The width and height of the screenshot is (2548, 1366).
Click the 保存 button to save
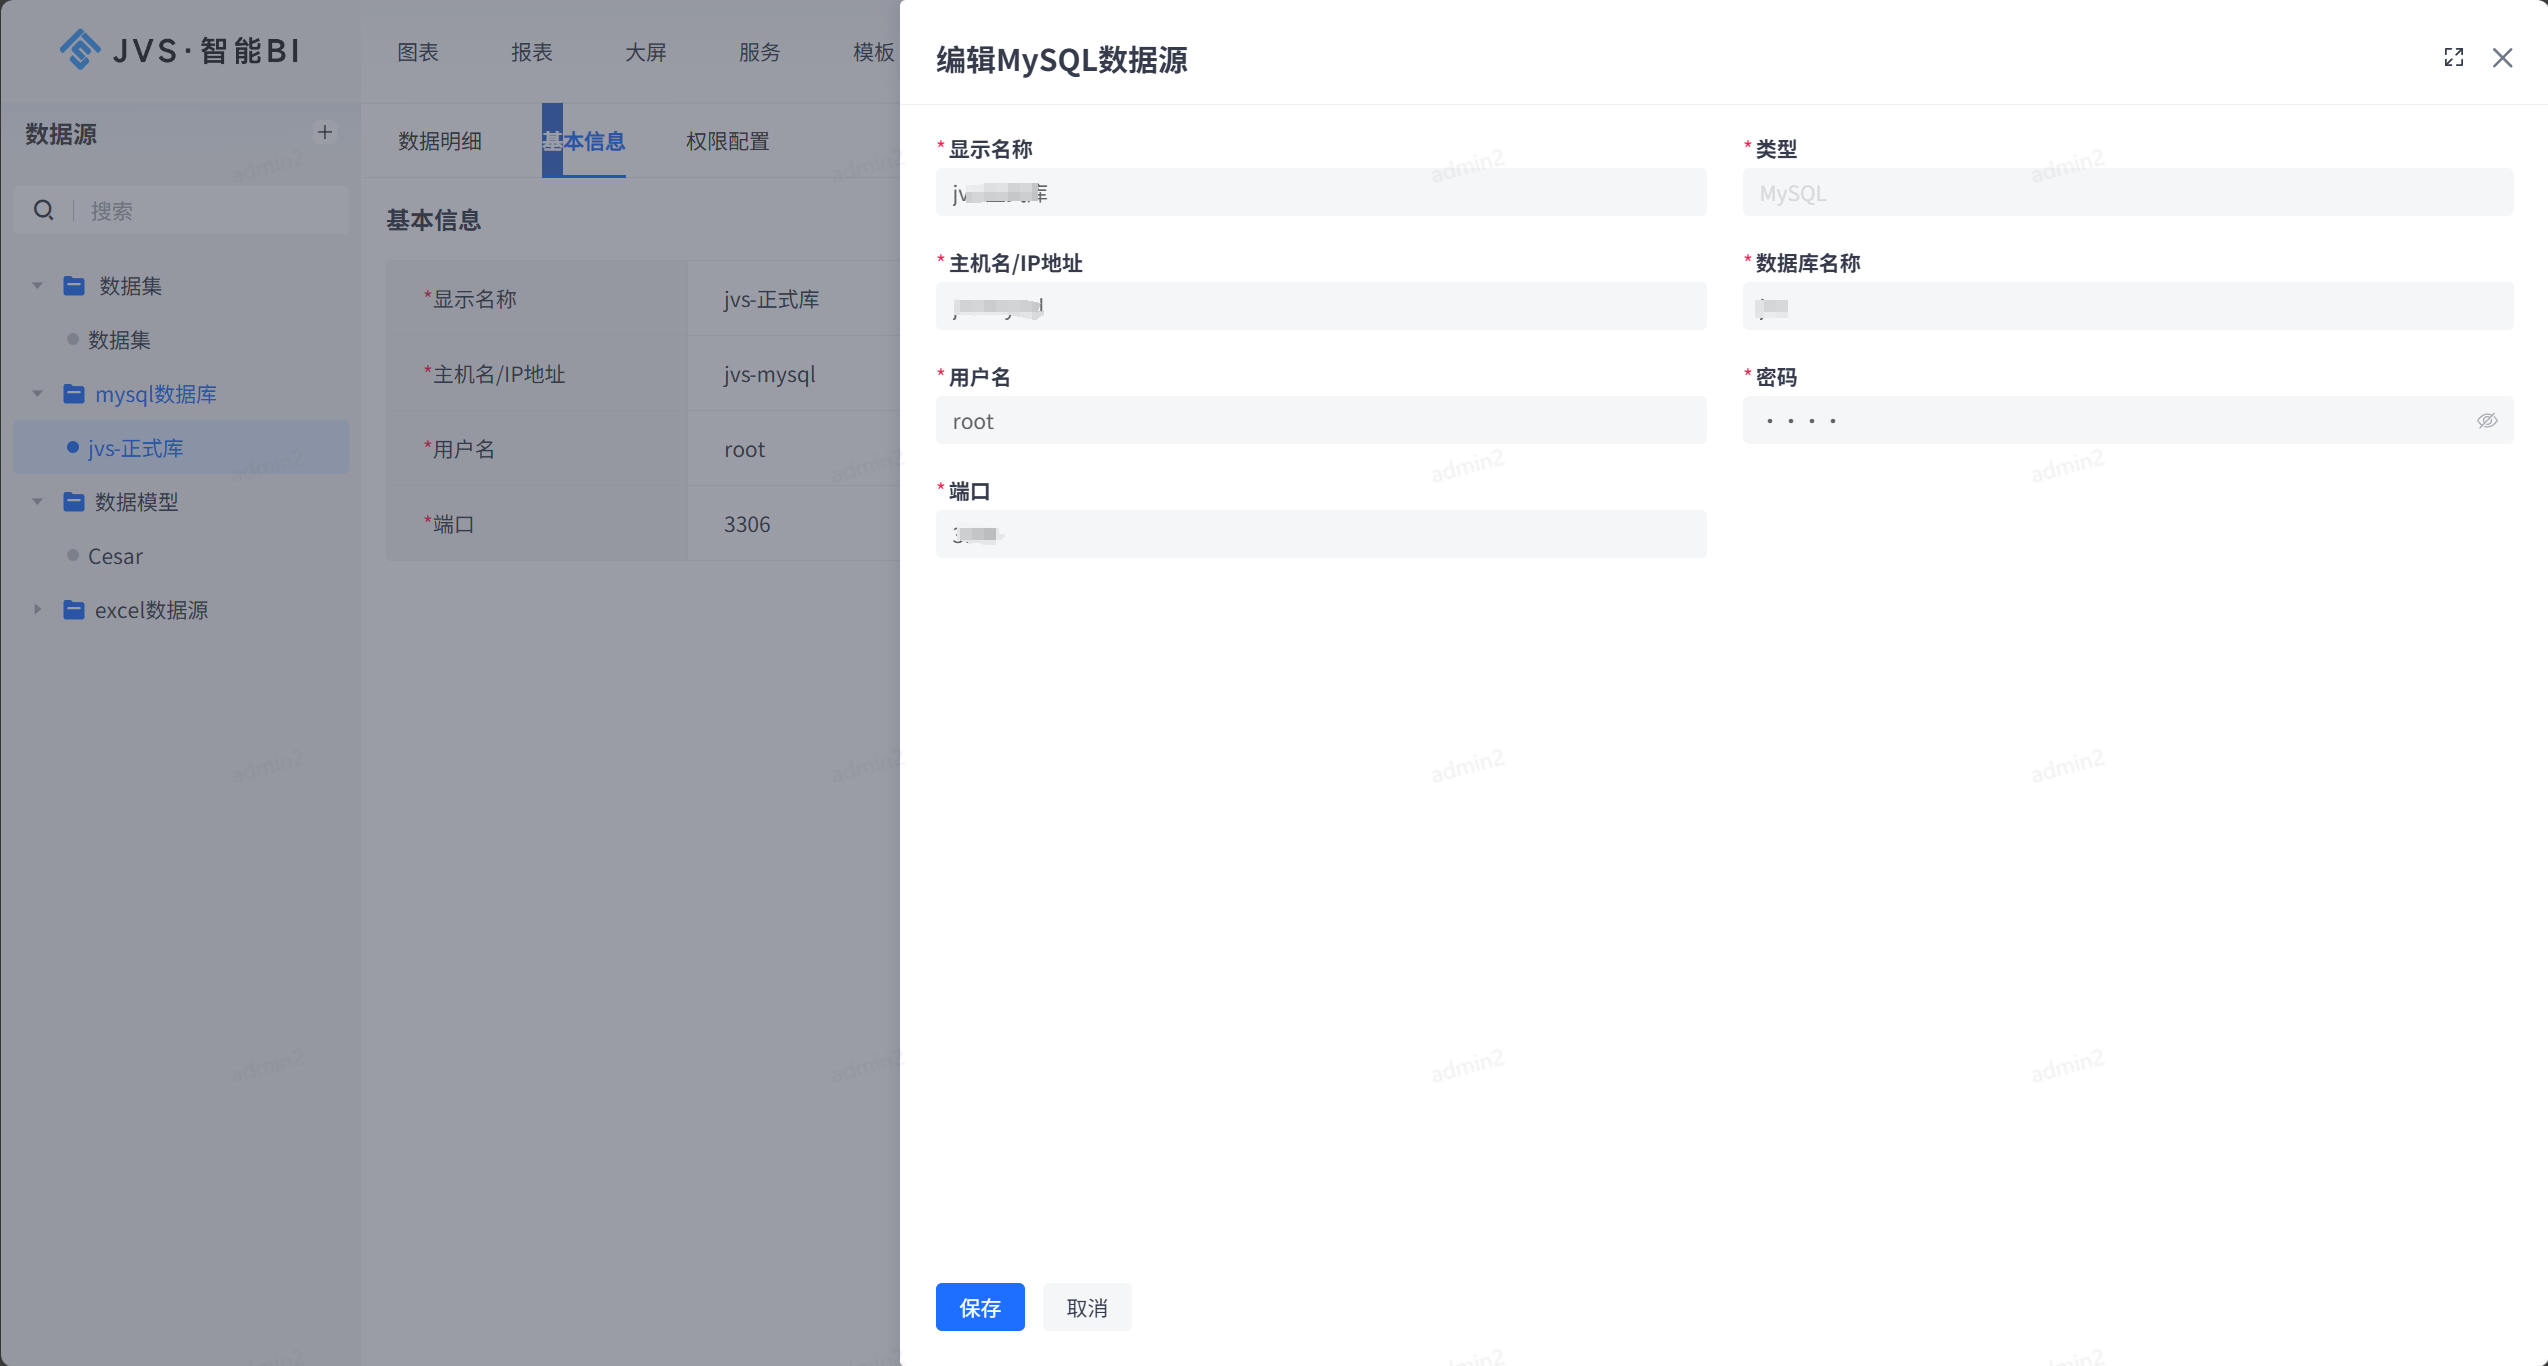tap(980, 1307)
